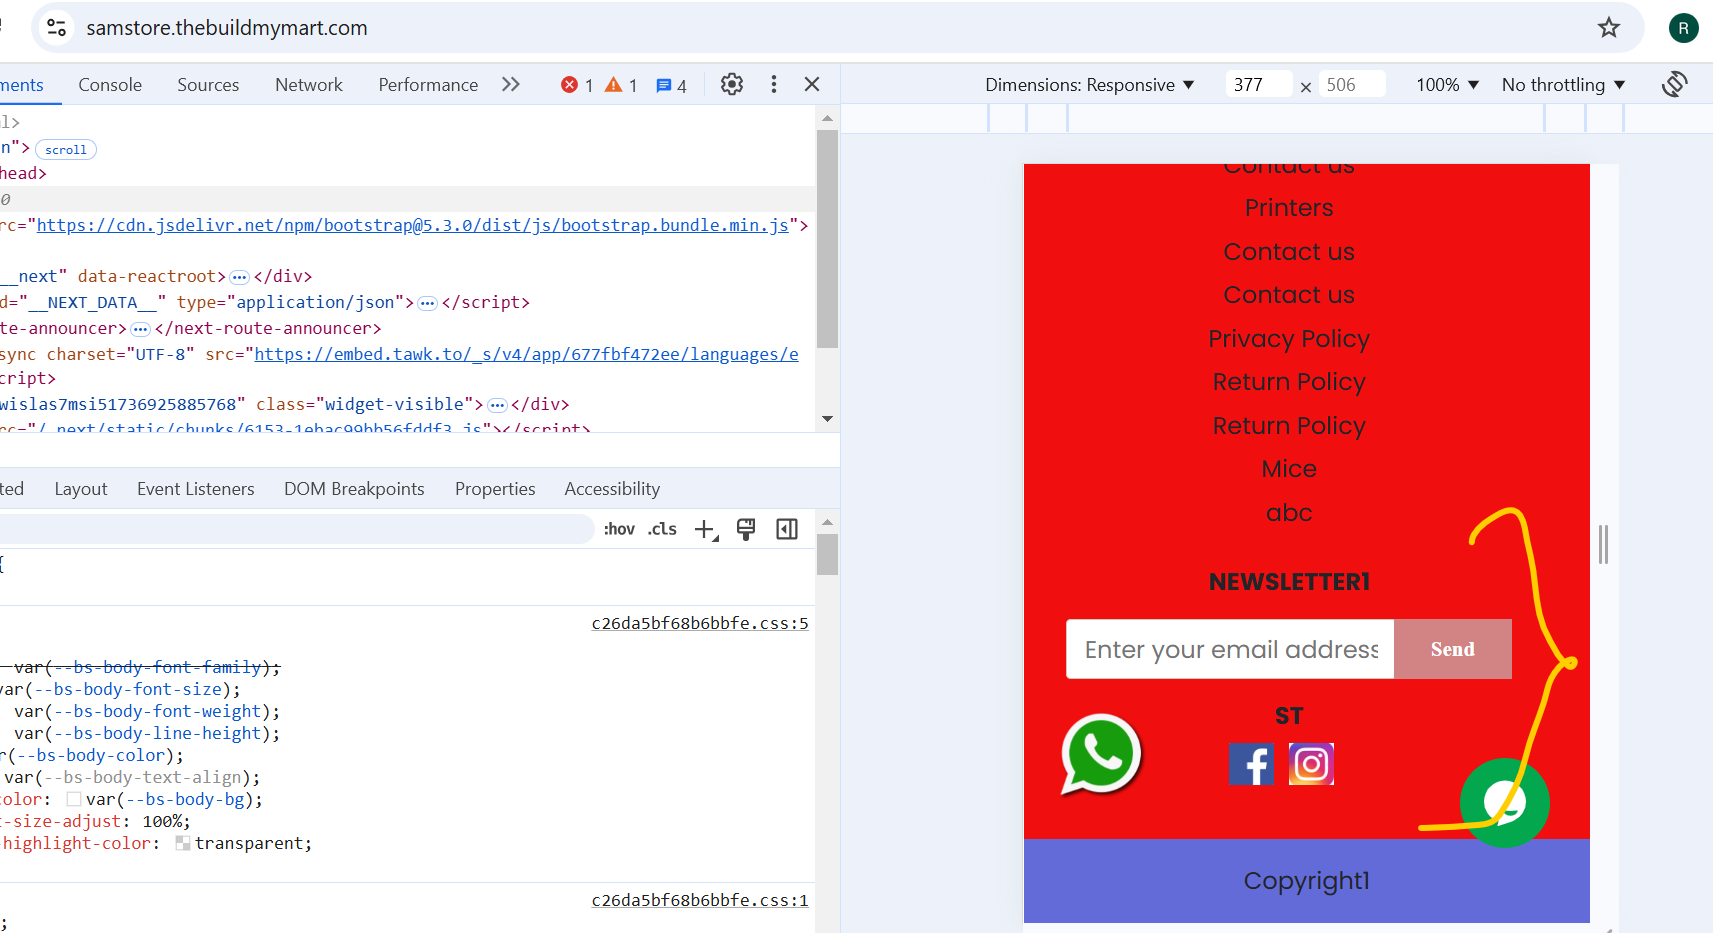Switch to the Network tab
This screenshot has height=933, width=1713.
309,85
